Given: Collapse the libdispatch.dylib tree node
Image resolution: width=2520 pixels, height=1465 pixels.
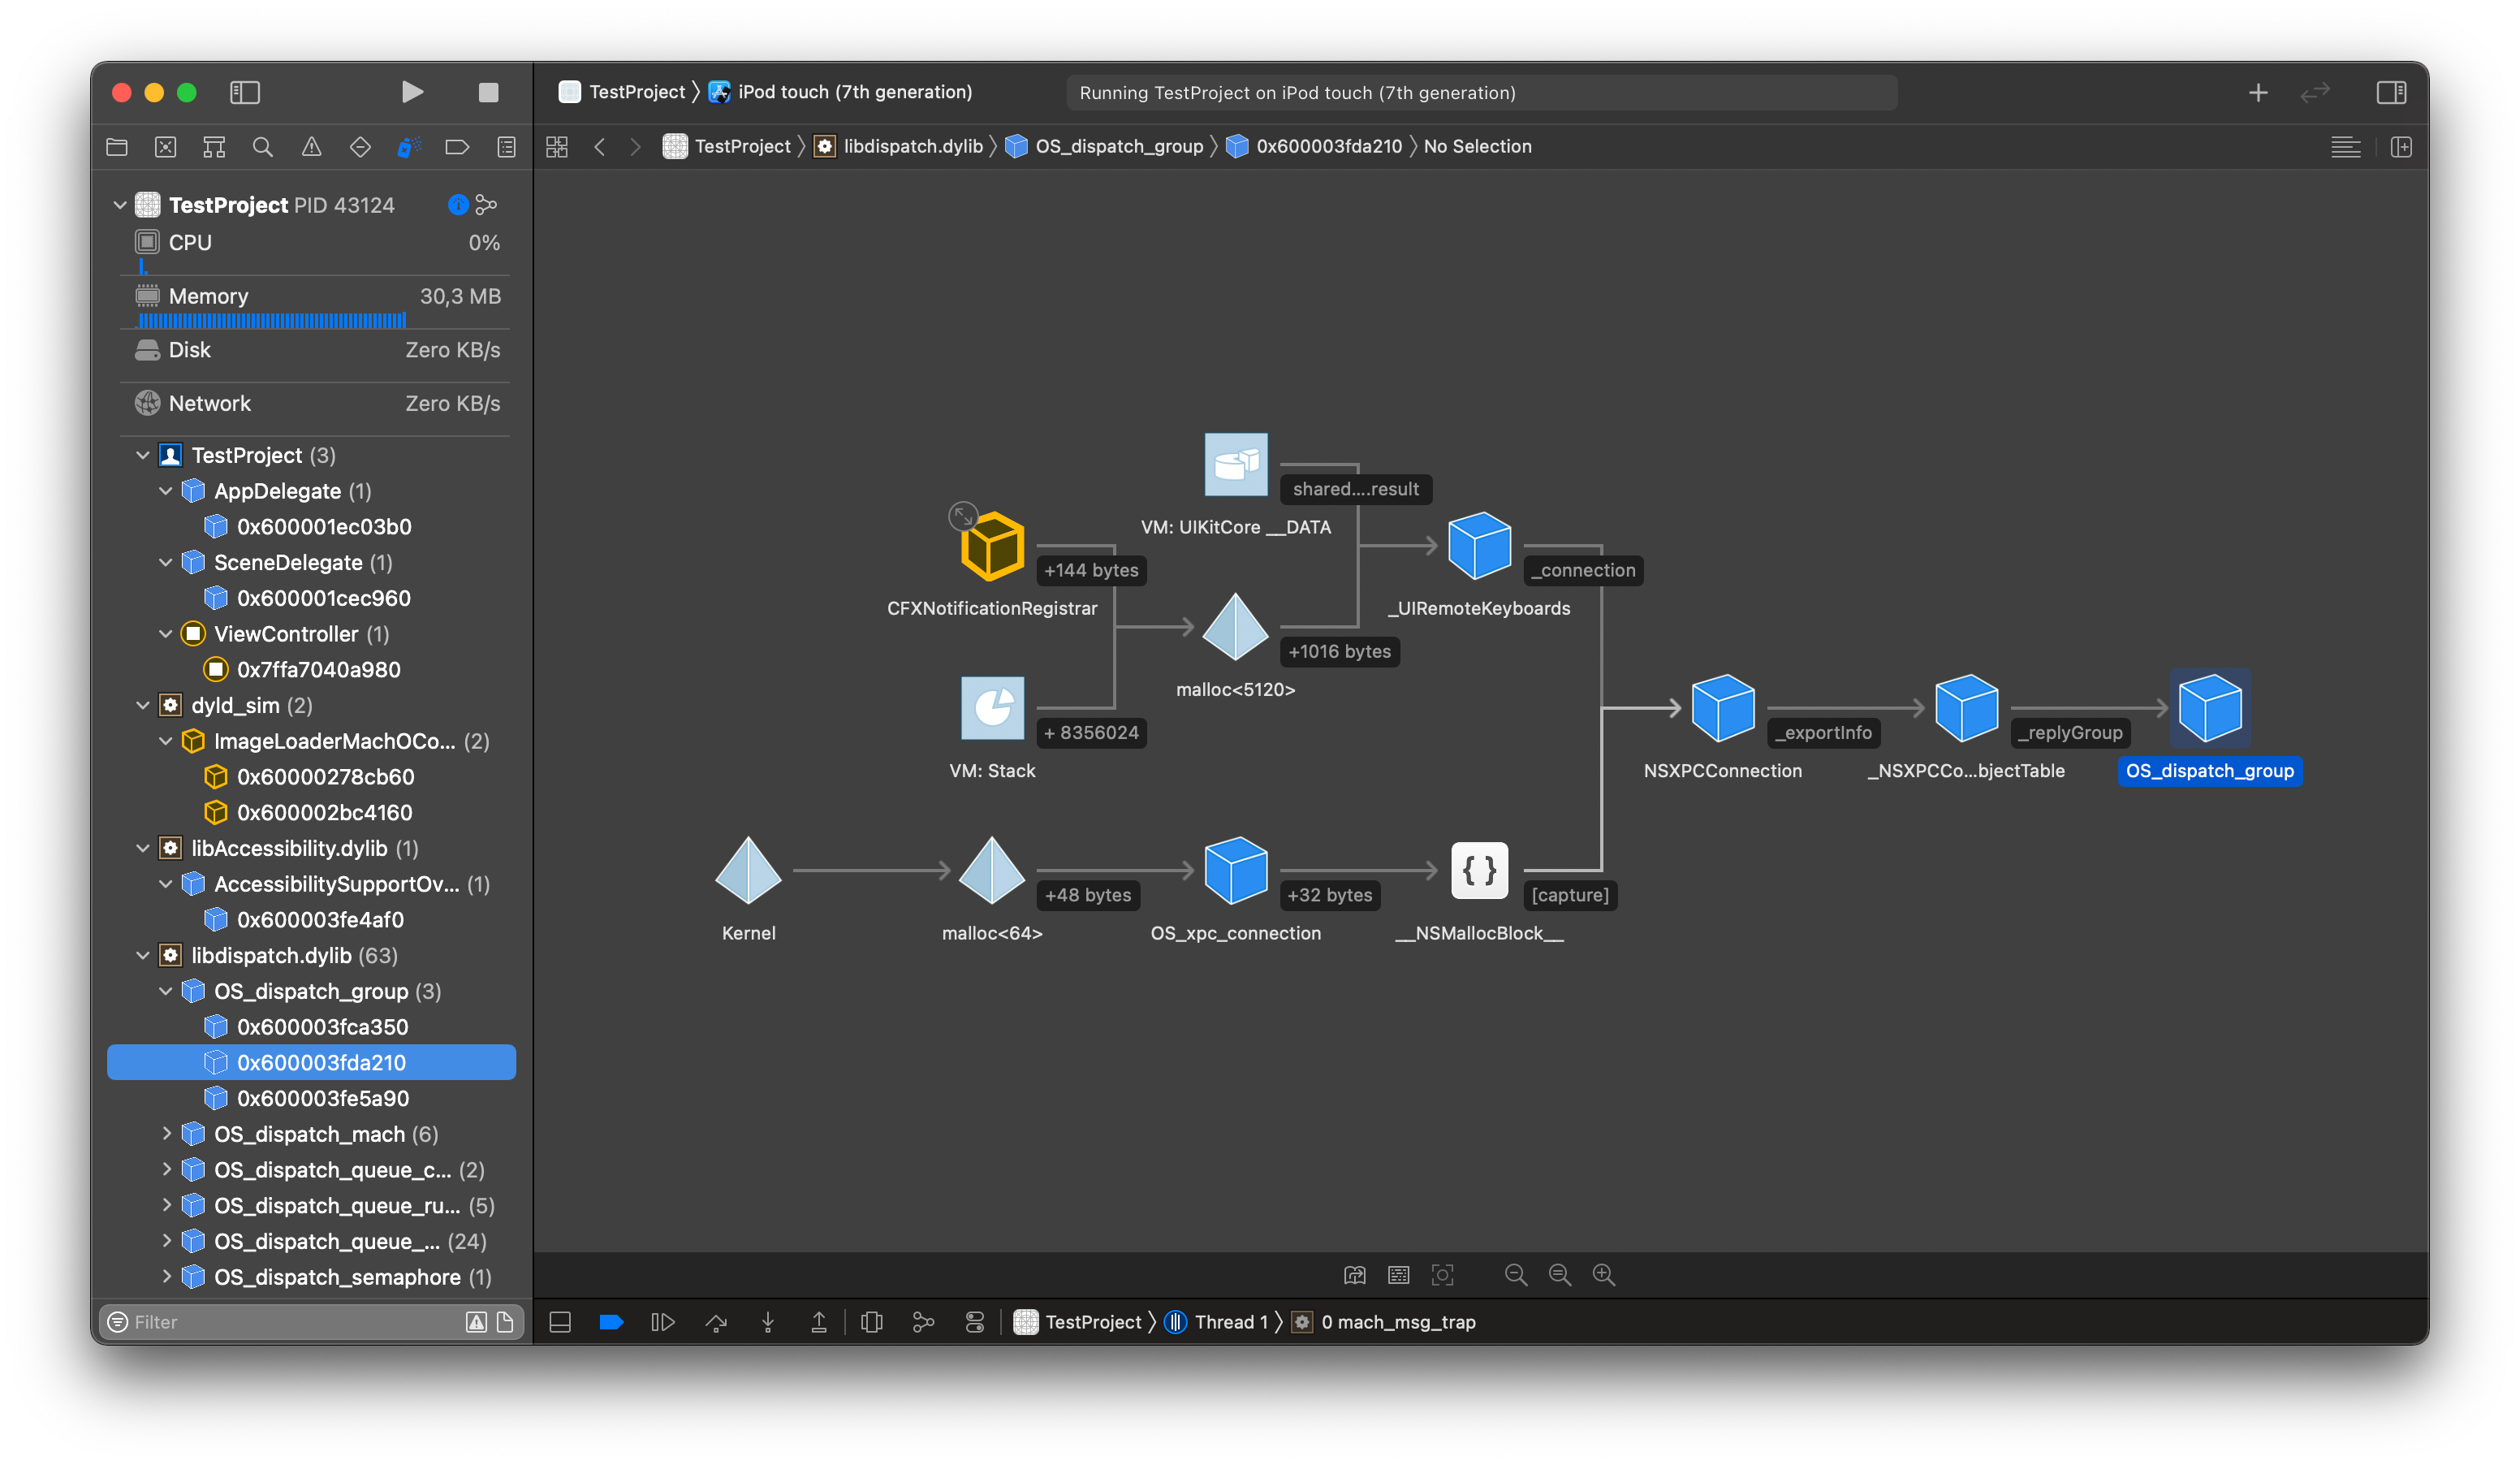Looking at the screenshot, I should pyautogui.click(x=143, y=956).
